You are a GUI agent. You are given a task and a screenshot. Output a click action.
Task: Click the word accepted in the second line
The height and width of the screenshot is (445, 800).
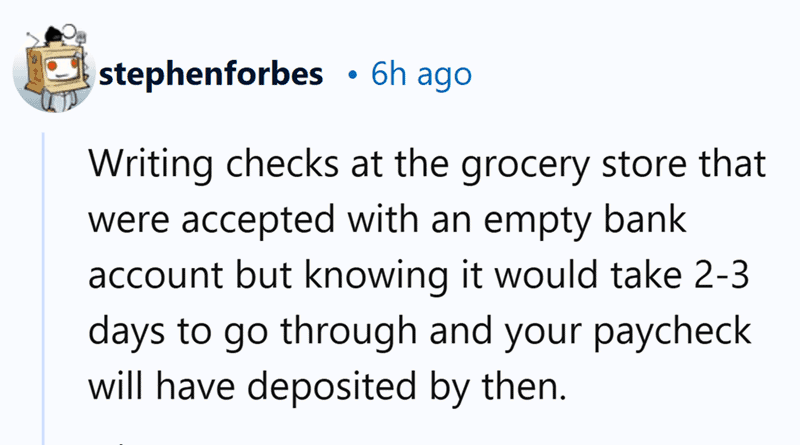pyautogui.click(x=258, y=221)
